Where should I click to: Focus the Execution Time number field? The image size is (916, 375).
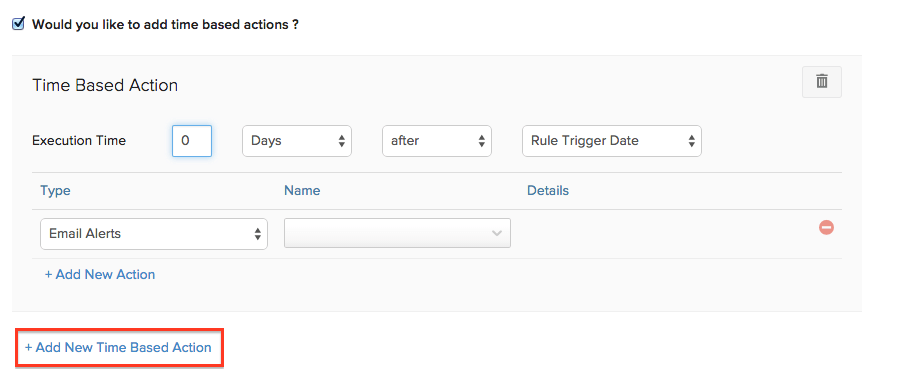192,141
